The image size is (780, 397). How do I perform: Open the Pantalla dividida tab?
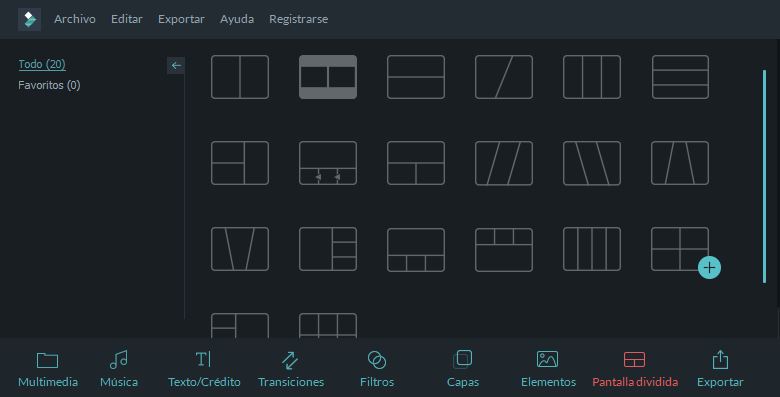635,369
